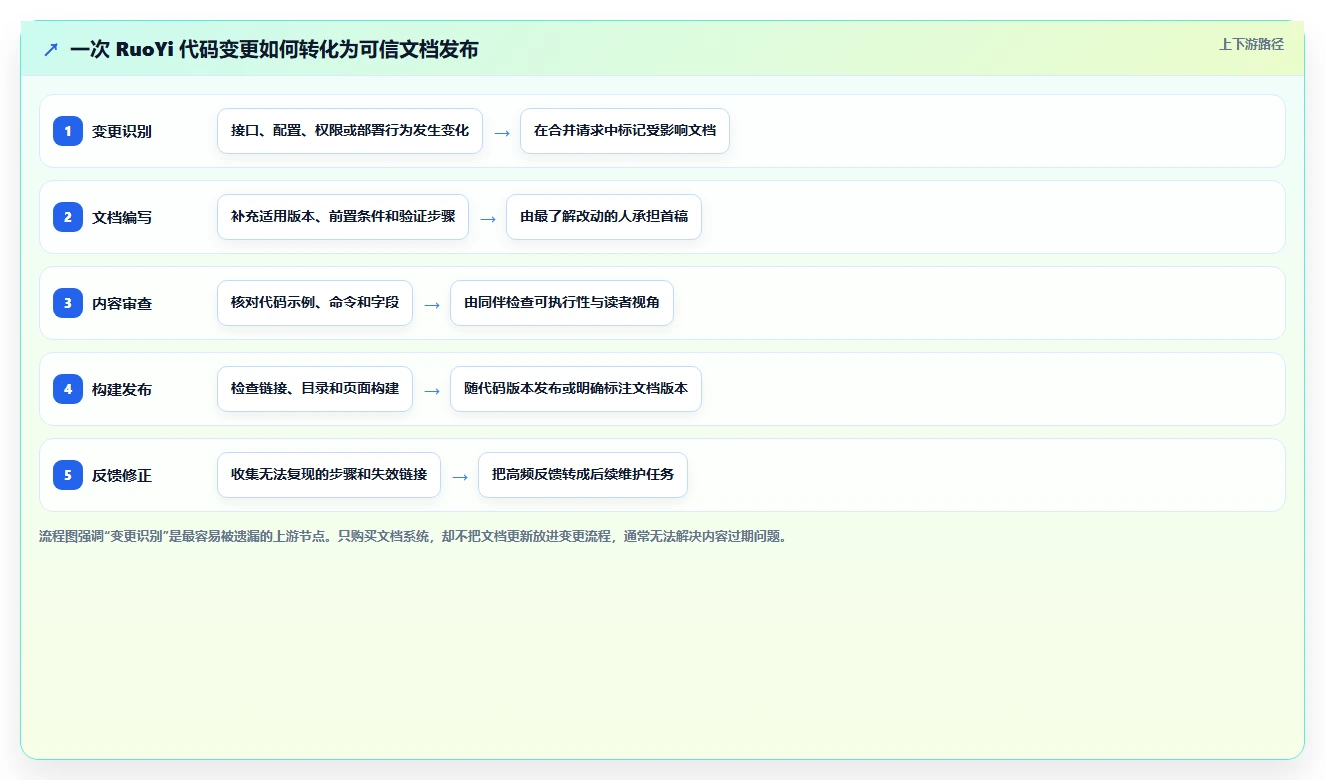
Task: Select step number 5 badge
Action: tap(68, 475)
